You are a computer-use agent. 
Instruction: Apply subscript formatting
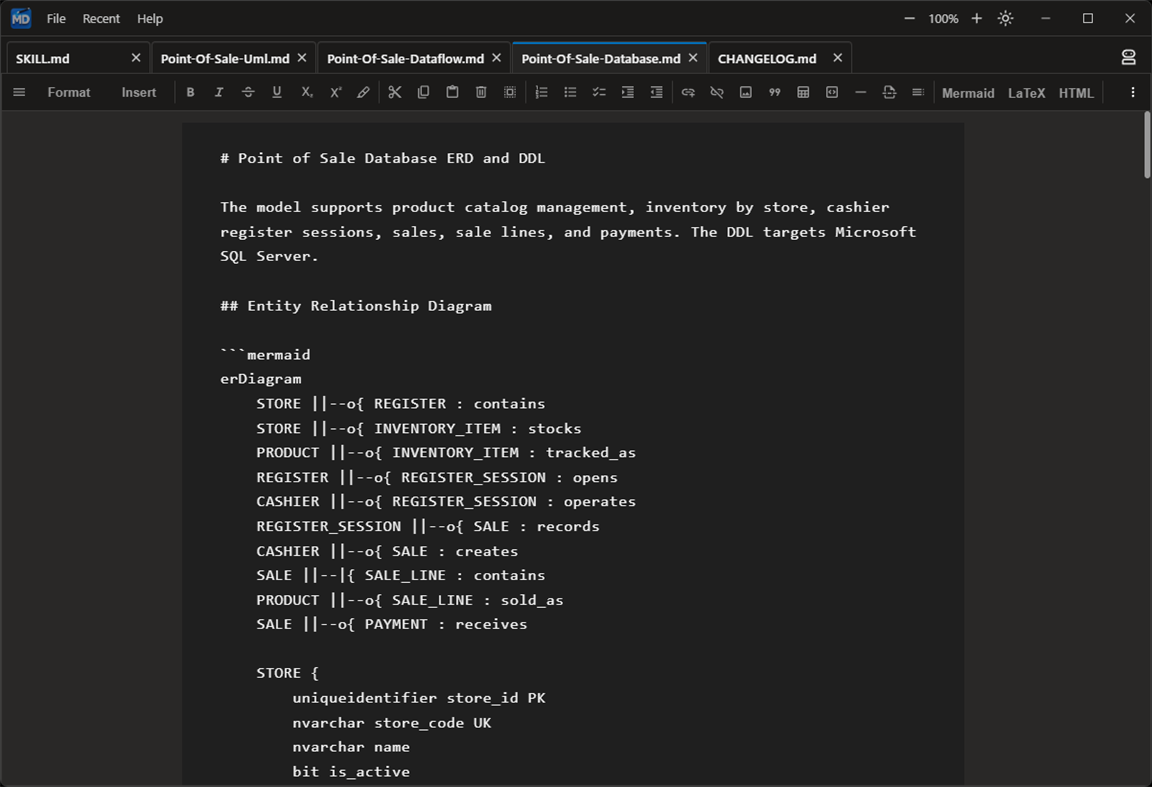tap(306, 93)
